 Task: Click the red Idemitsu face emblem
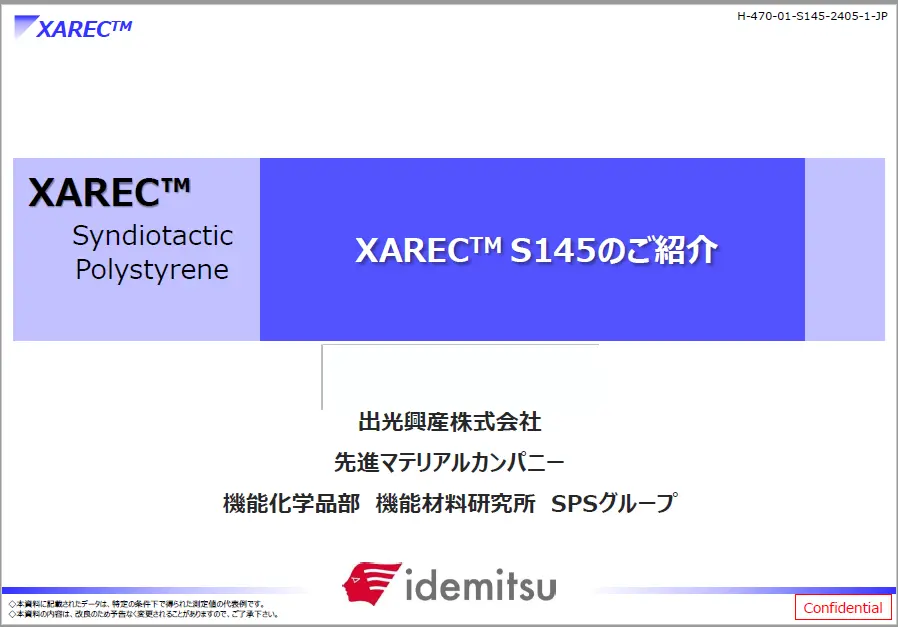click(x=372, y=583)
